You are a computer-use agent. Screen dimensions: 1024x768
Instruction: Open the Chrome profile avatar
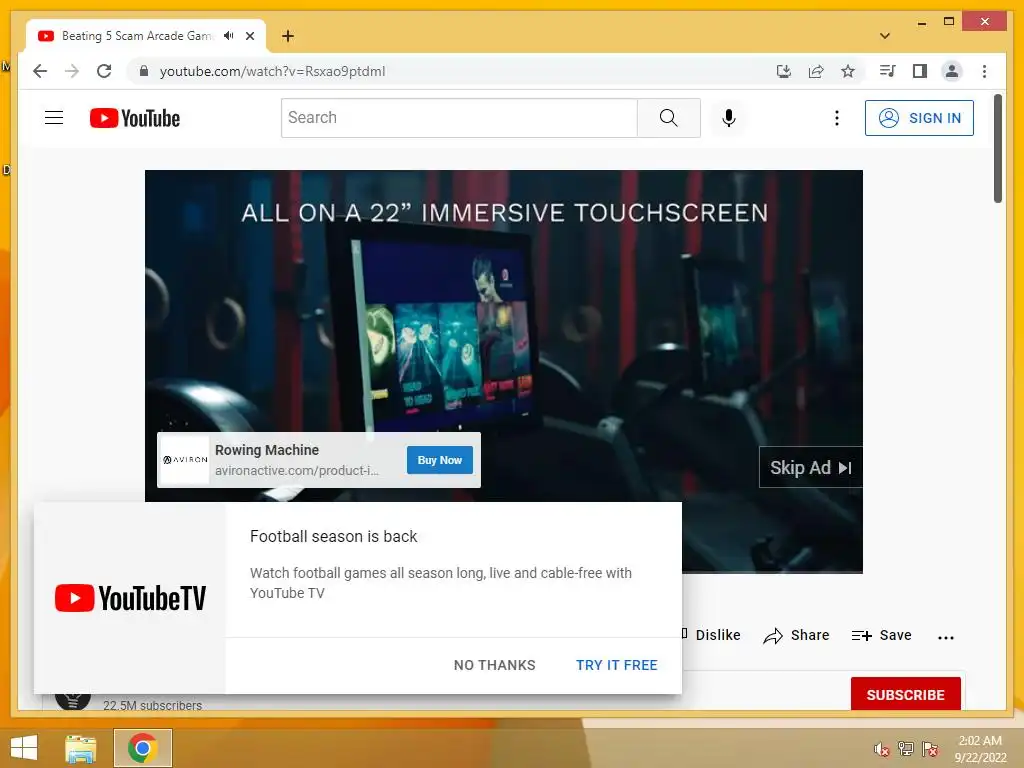point(952,71)
